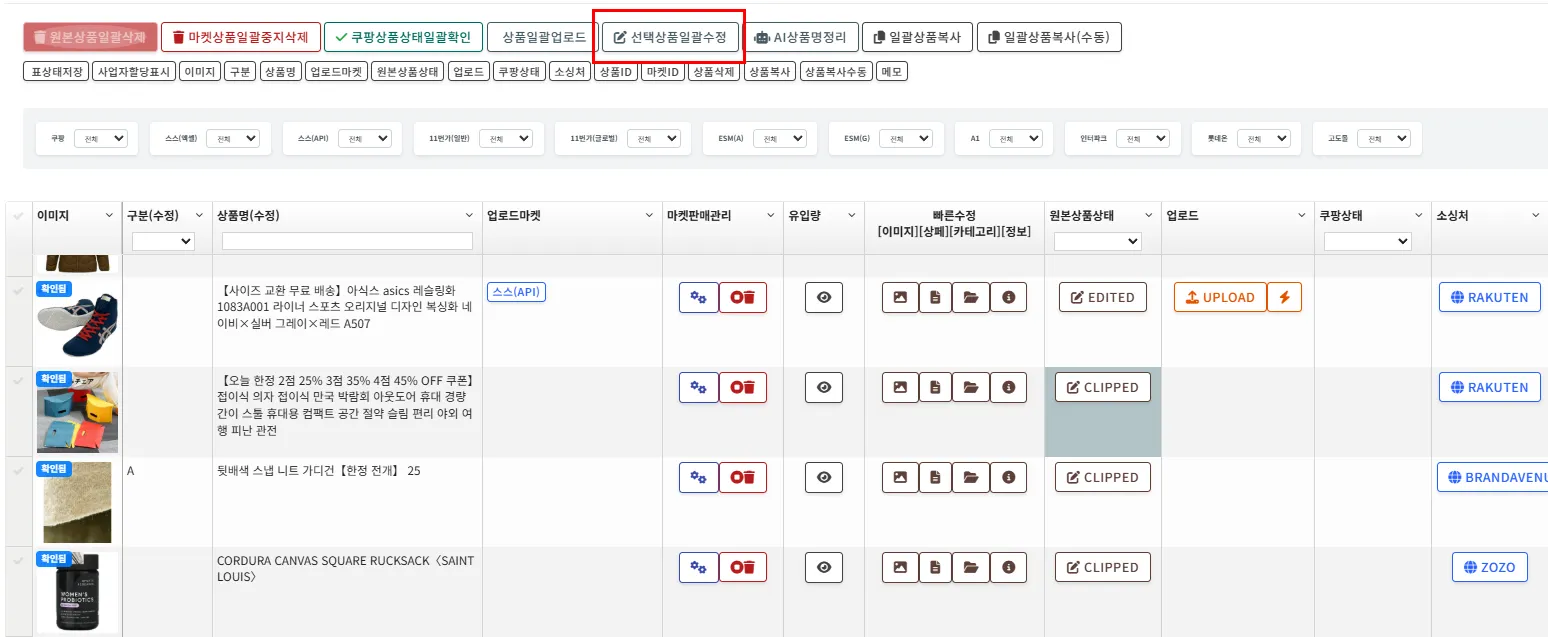Toggle the 소싱처 column tag
Screen dimensions: 1548x637
(570, 72)
